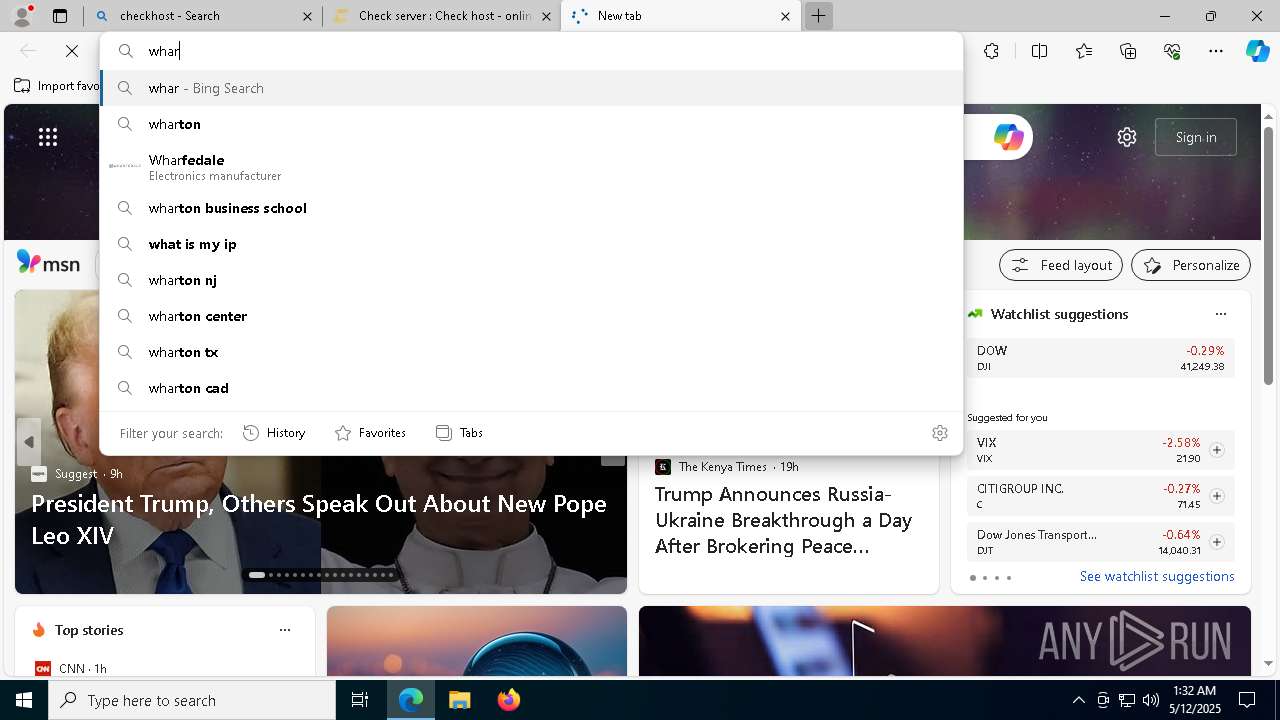This screenshot has height=720, width=1280.
Task: Click the Windows taskbar search box
Action: coord(192,700)
